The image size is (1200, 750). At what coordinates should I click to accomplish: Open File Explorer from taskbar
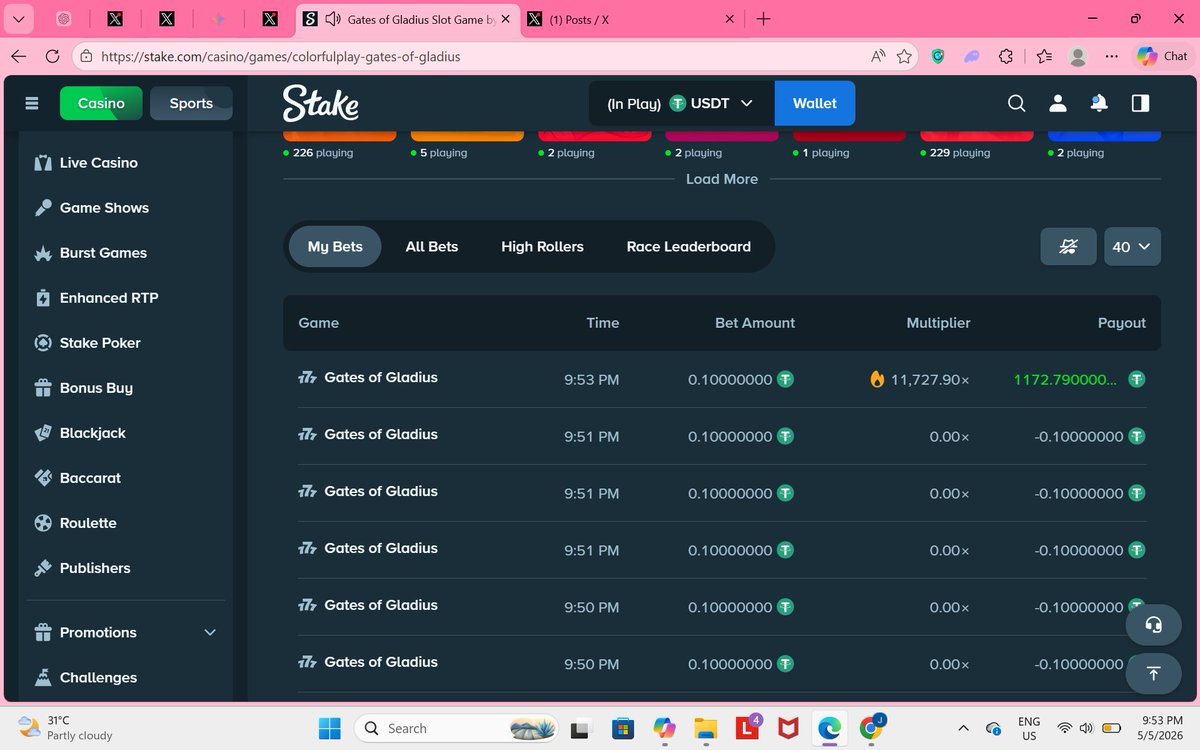coord(706,728)
